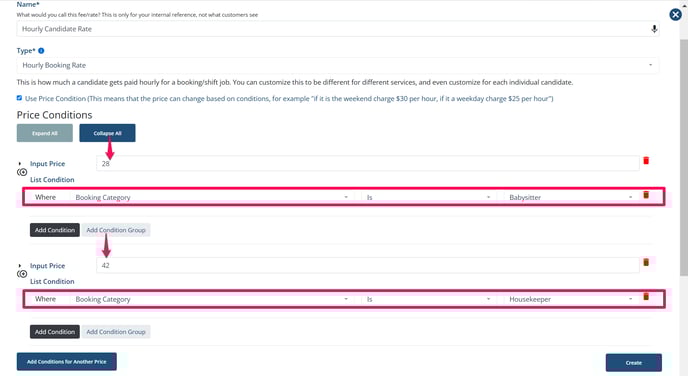
Task: Open Booking Category dropdown in Babysitter row
Action: (211, 197)
